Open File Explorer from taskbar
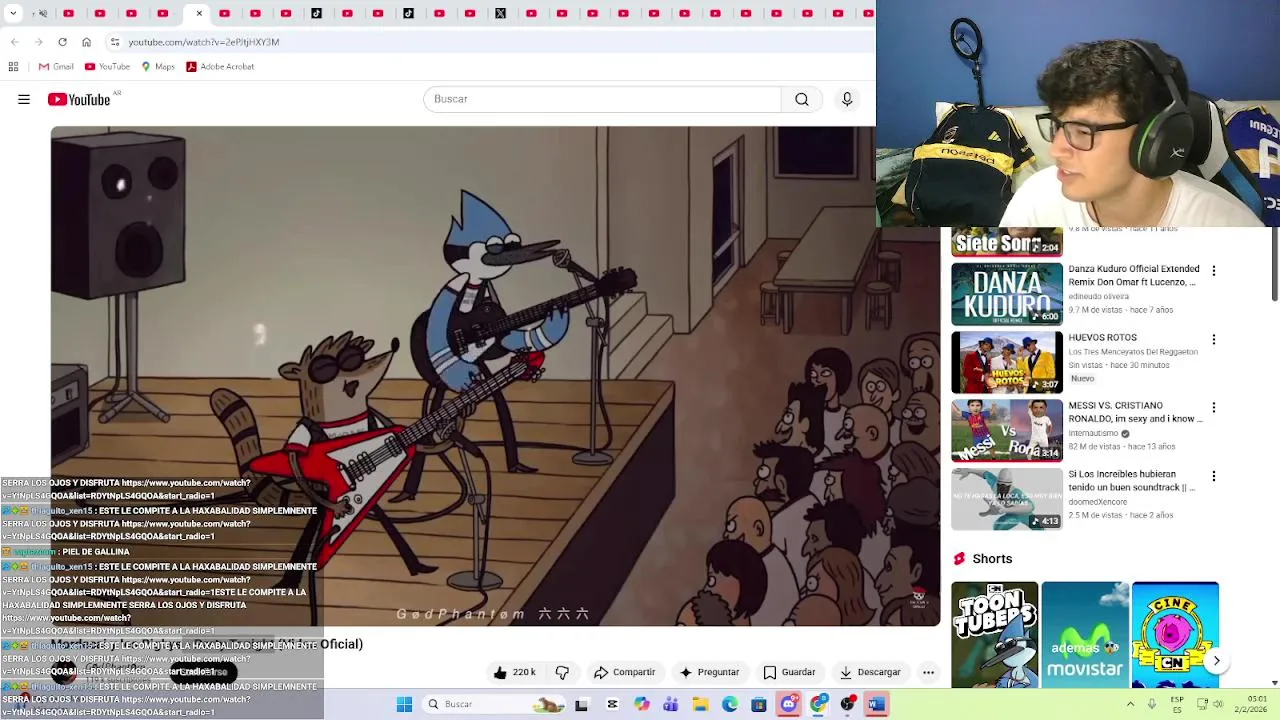 (700, 704)
